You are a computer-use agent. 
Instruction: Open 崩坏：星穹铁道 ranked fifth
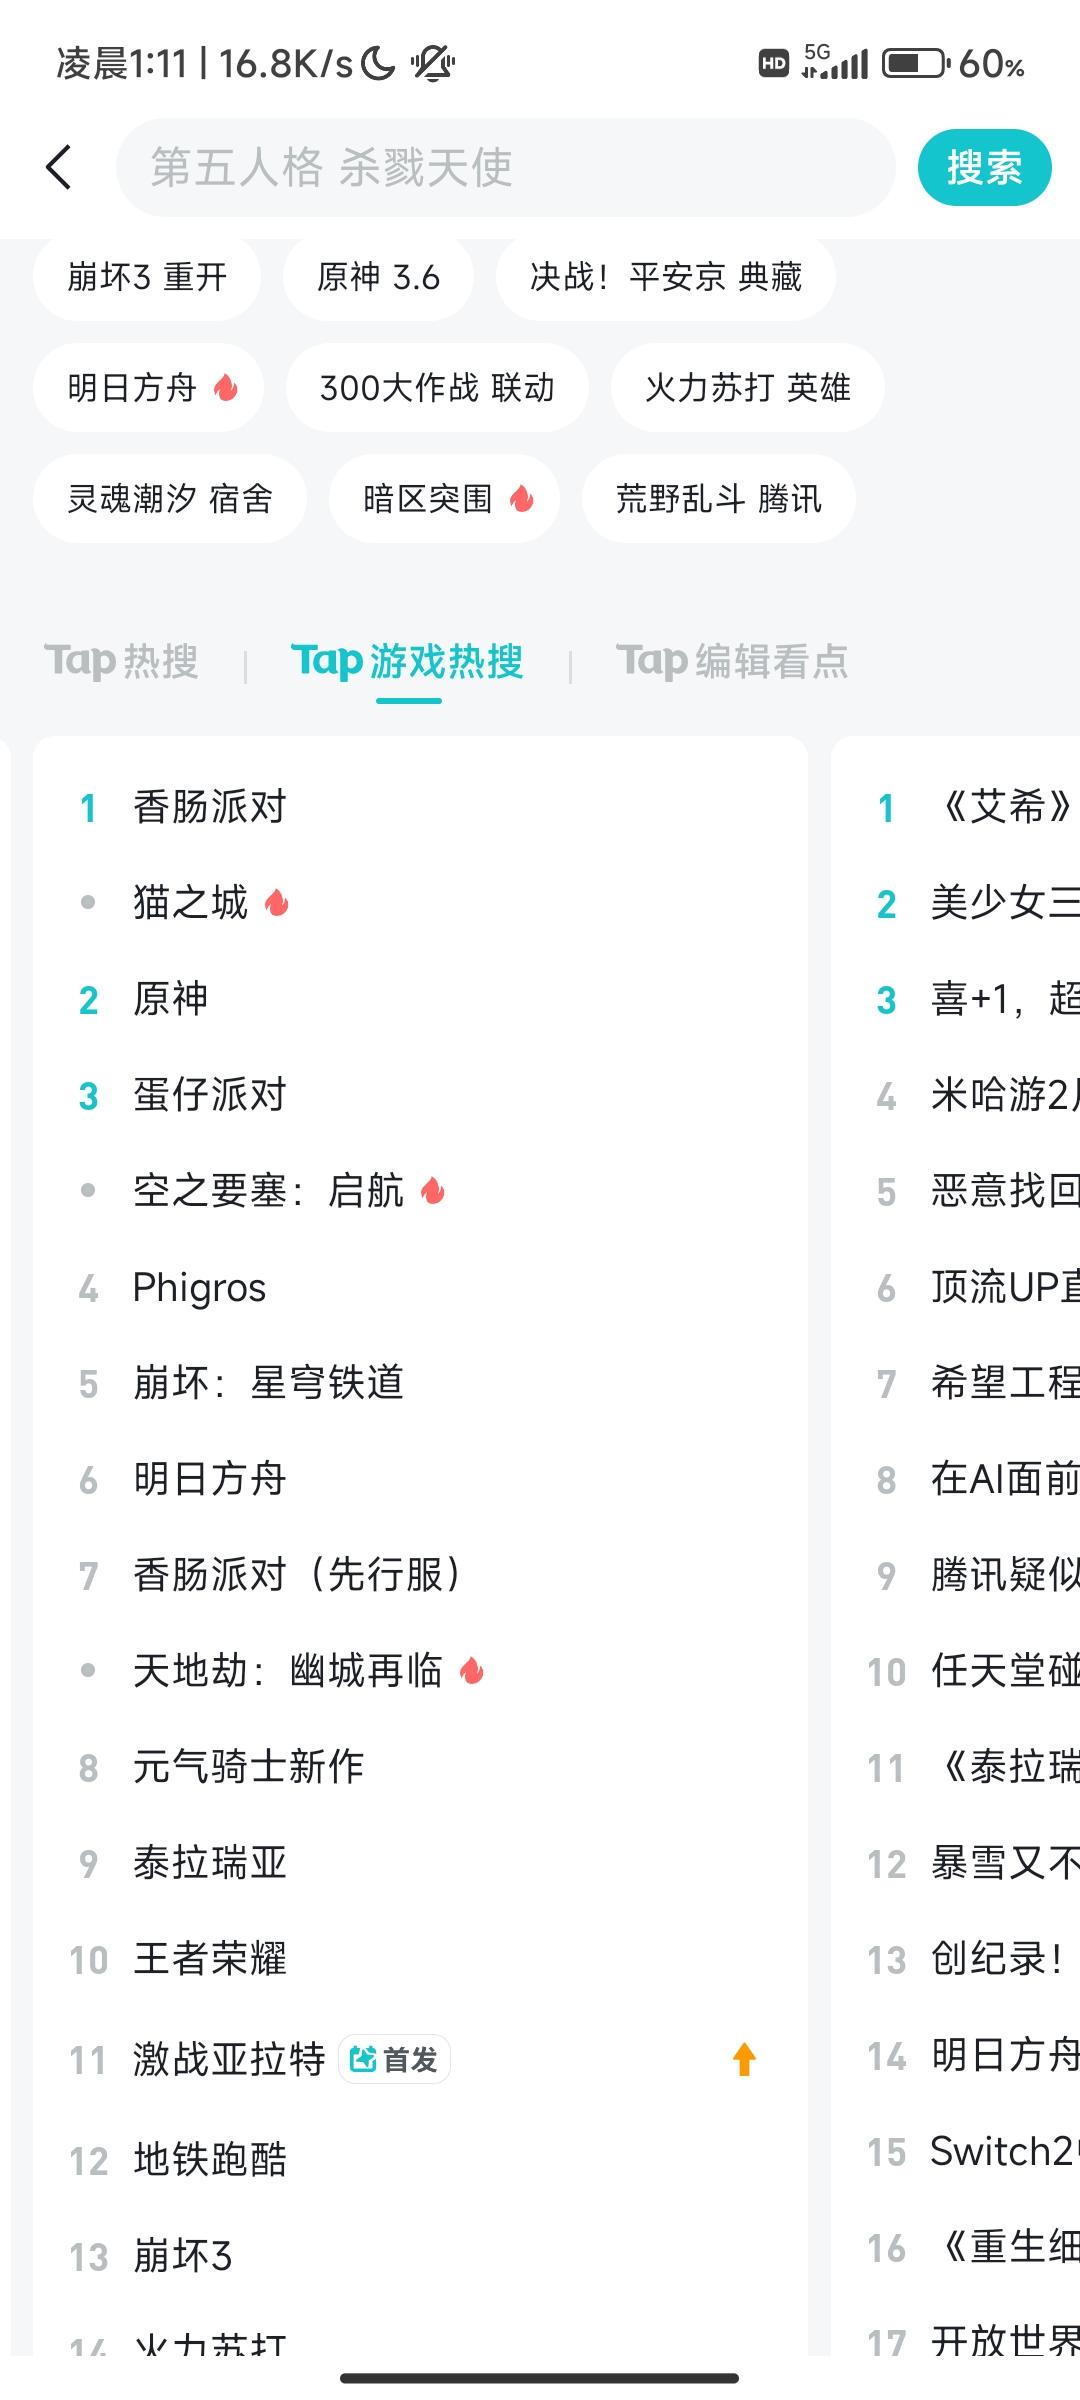[420, 1383]
